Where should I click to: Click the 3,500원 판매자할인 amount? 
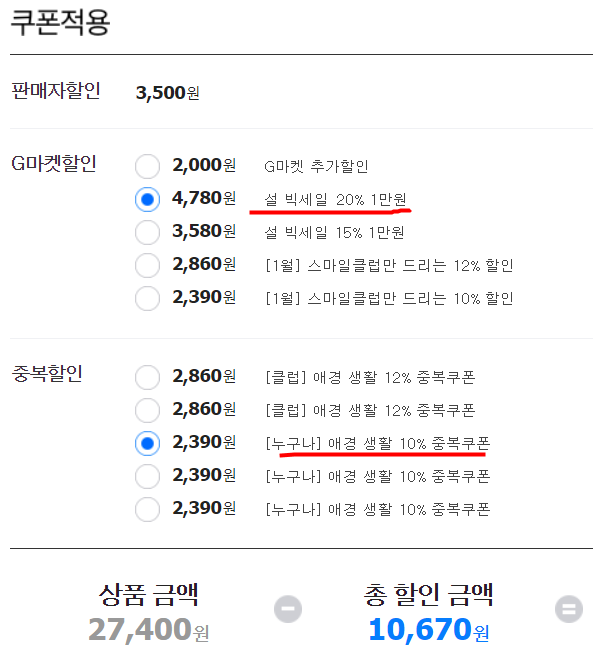(167, 92)
